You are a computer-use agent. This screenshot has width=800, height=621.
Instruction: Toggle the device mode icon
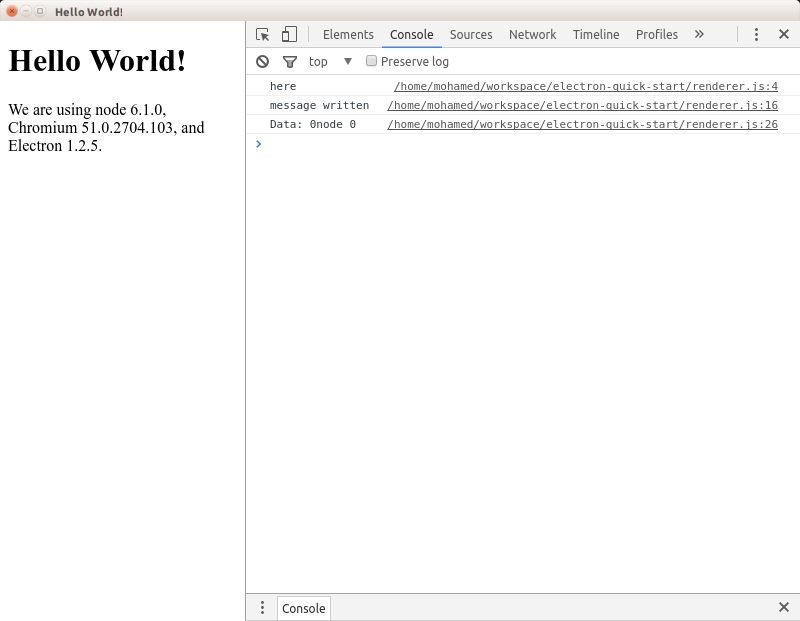pos(289,34)
